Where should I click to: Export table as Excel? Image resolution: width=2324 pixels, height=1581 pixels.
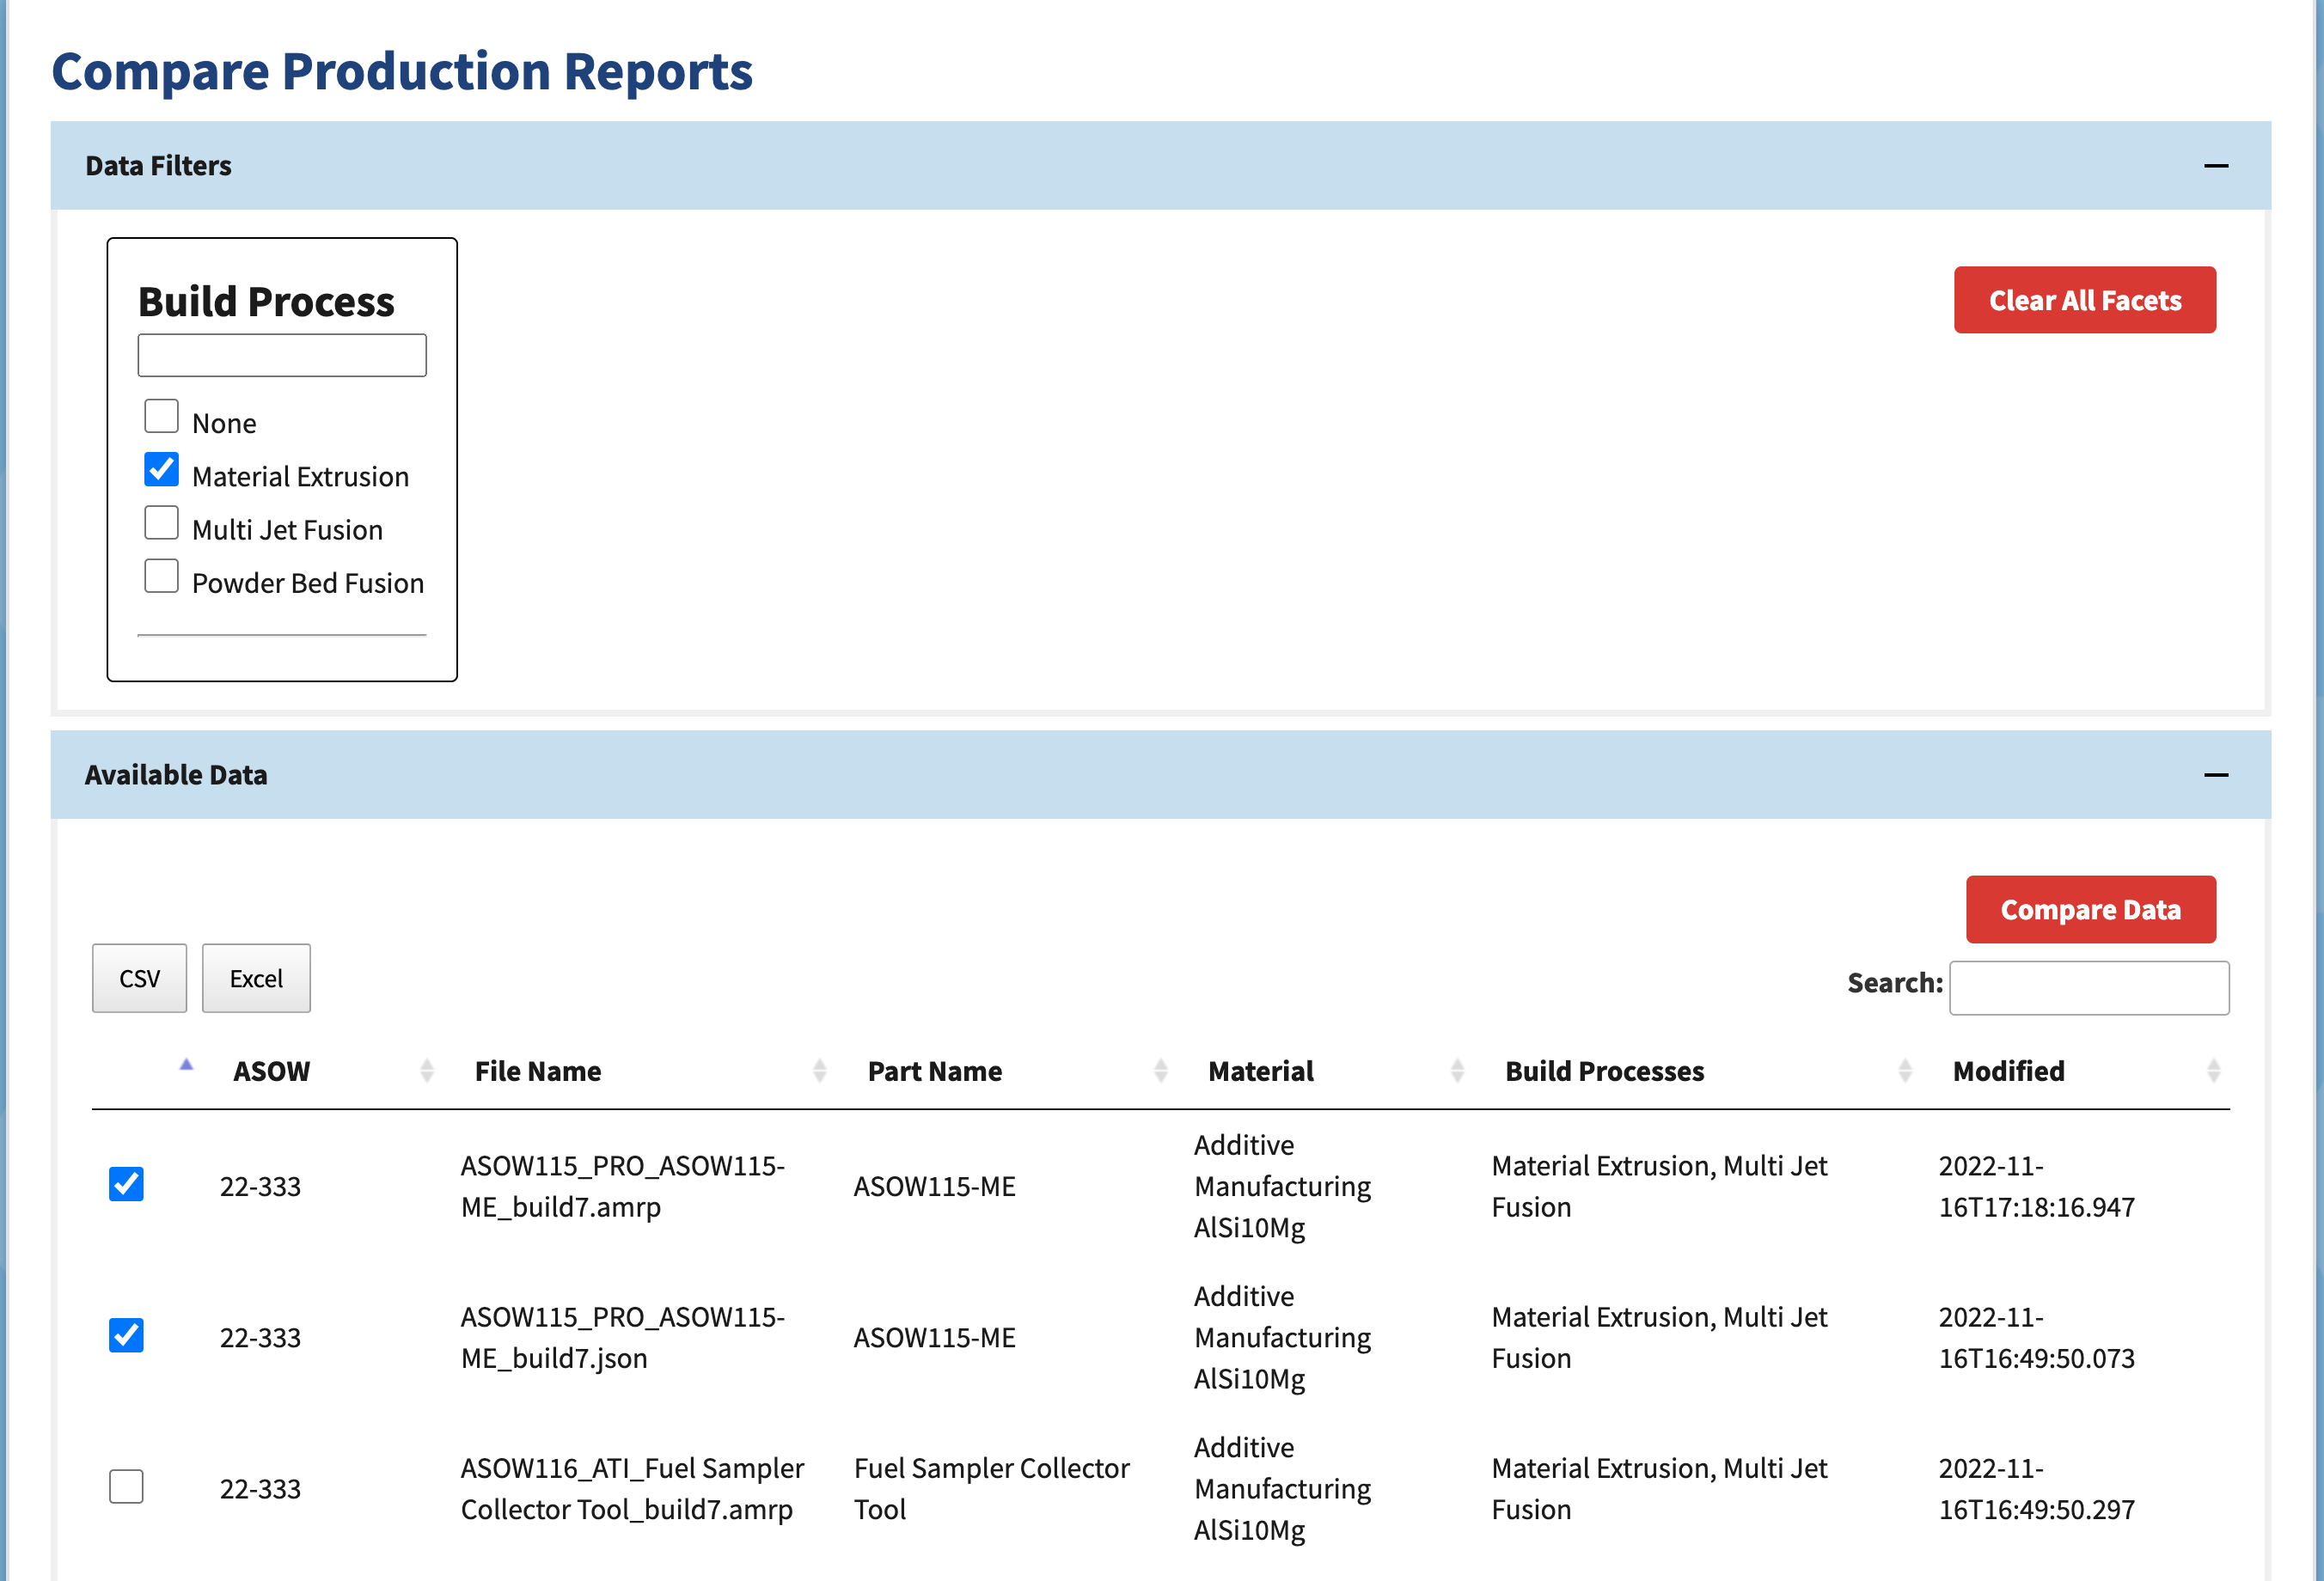256,978
